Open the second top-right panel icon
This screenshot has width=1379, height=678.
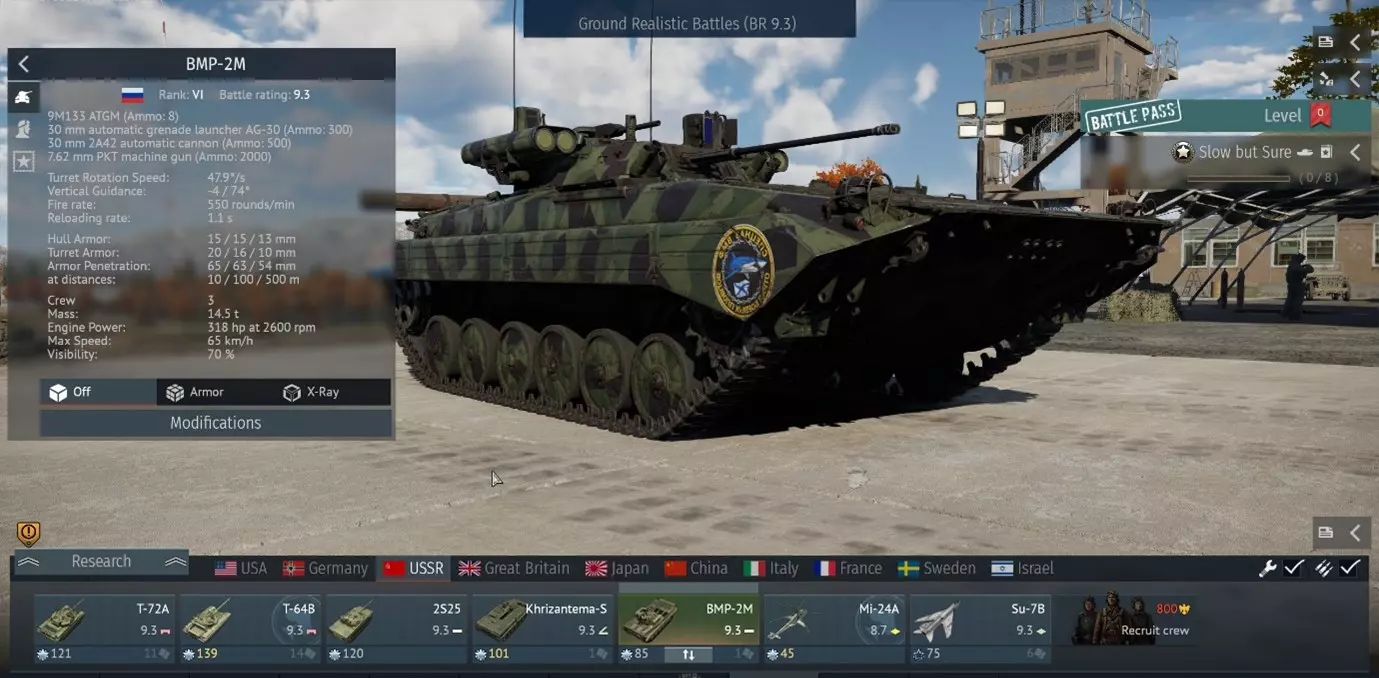(1325, 78)
